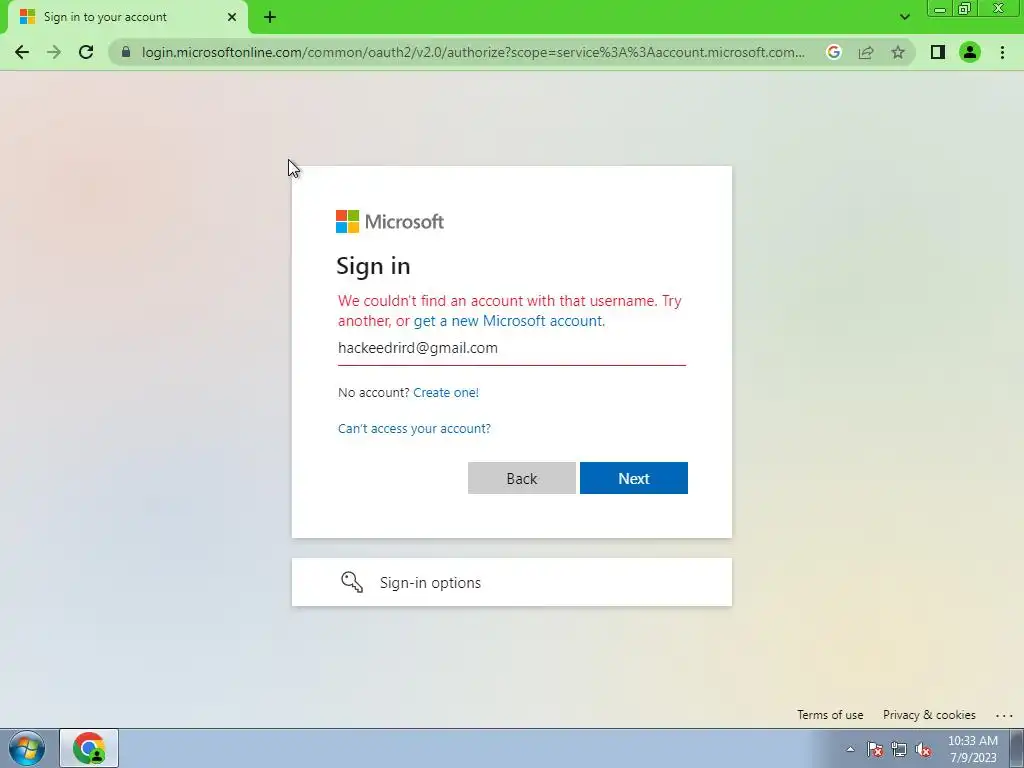Open Can't access your account? link
1024x768 pixels.
pos(414,428)
